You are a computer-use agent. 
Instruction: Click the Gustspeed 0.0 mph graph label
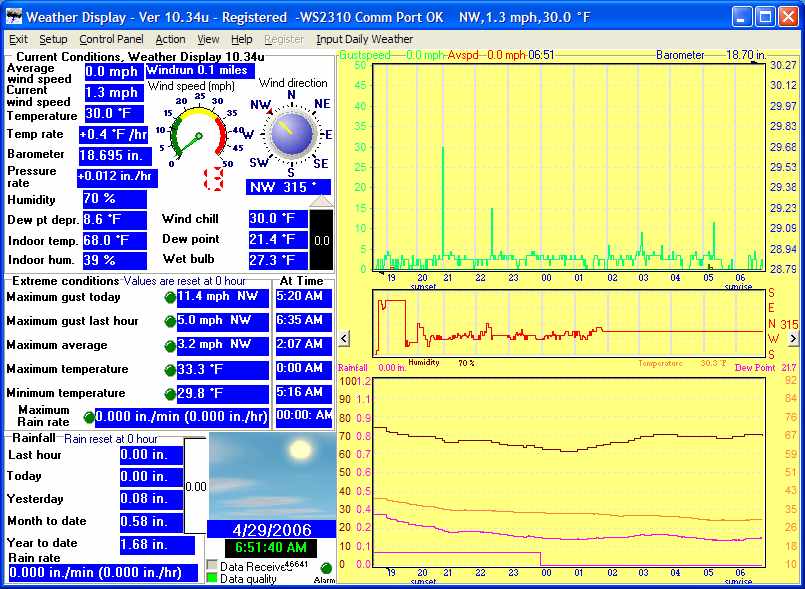point(392,55)
